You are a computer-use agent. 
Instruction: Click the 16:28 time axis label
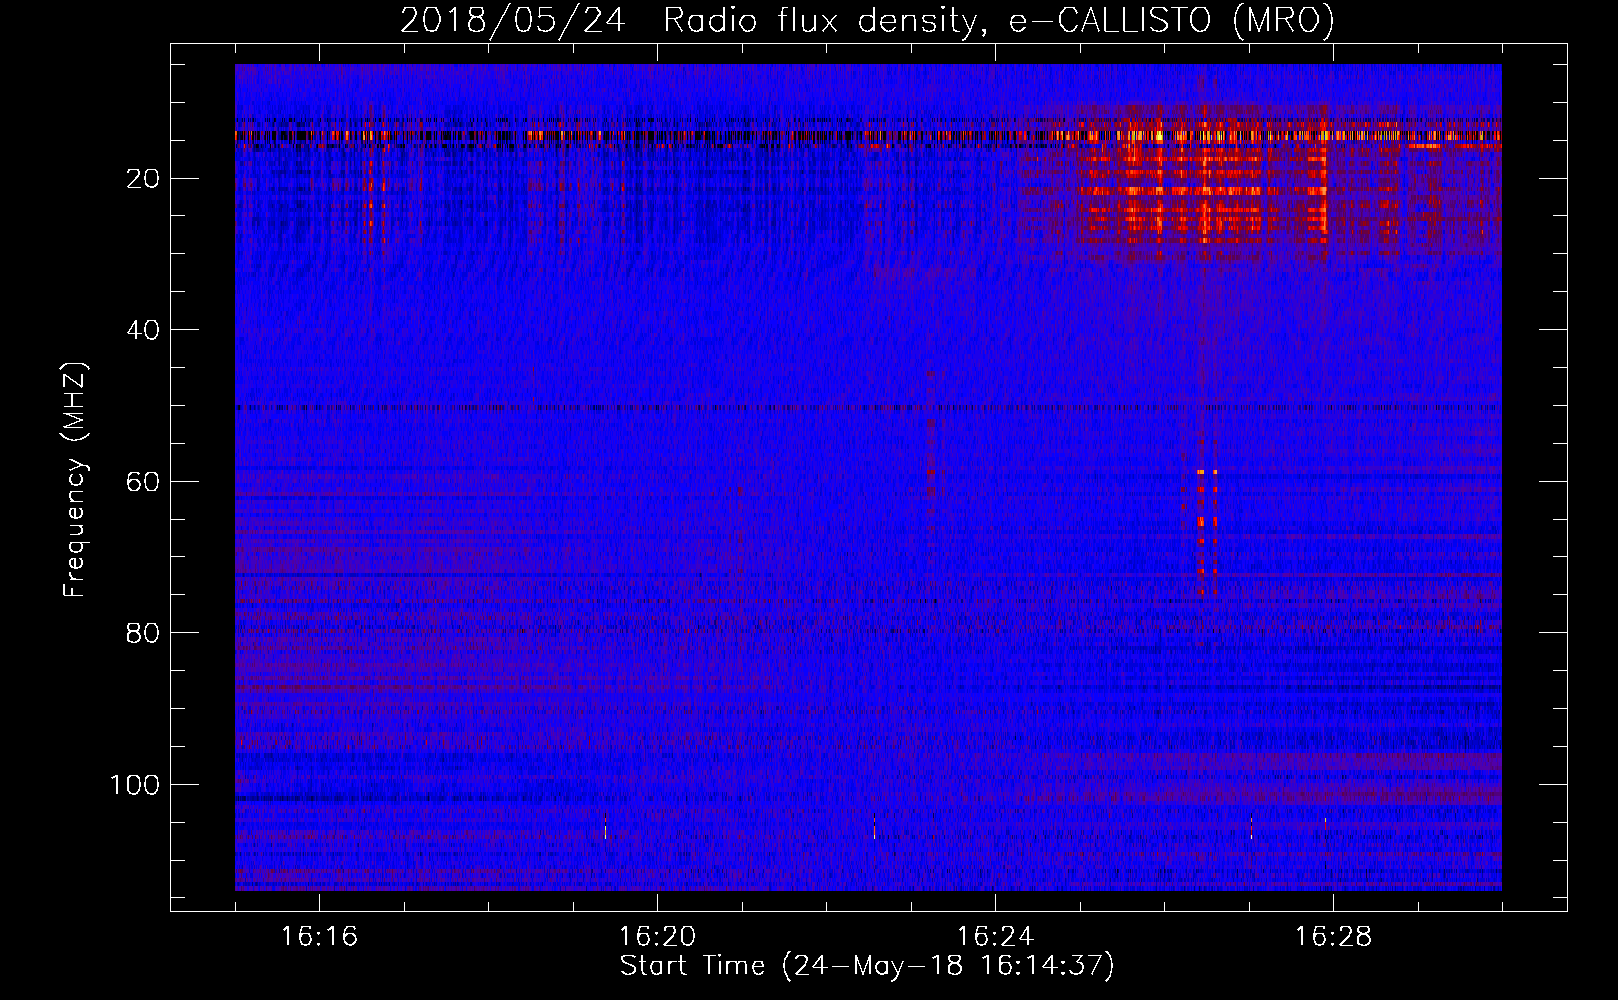click(x=1333, y=936)
